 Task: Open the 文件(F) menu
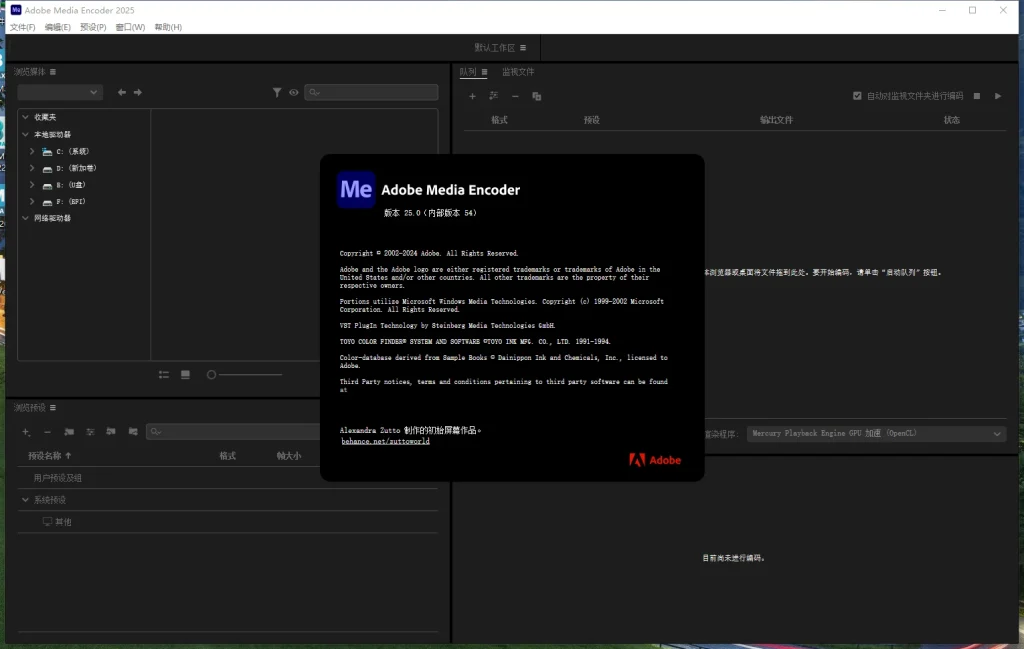(22, 27)
